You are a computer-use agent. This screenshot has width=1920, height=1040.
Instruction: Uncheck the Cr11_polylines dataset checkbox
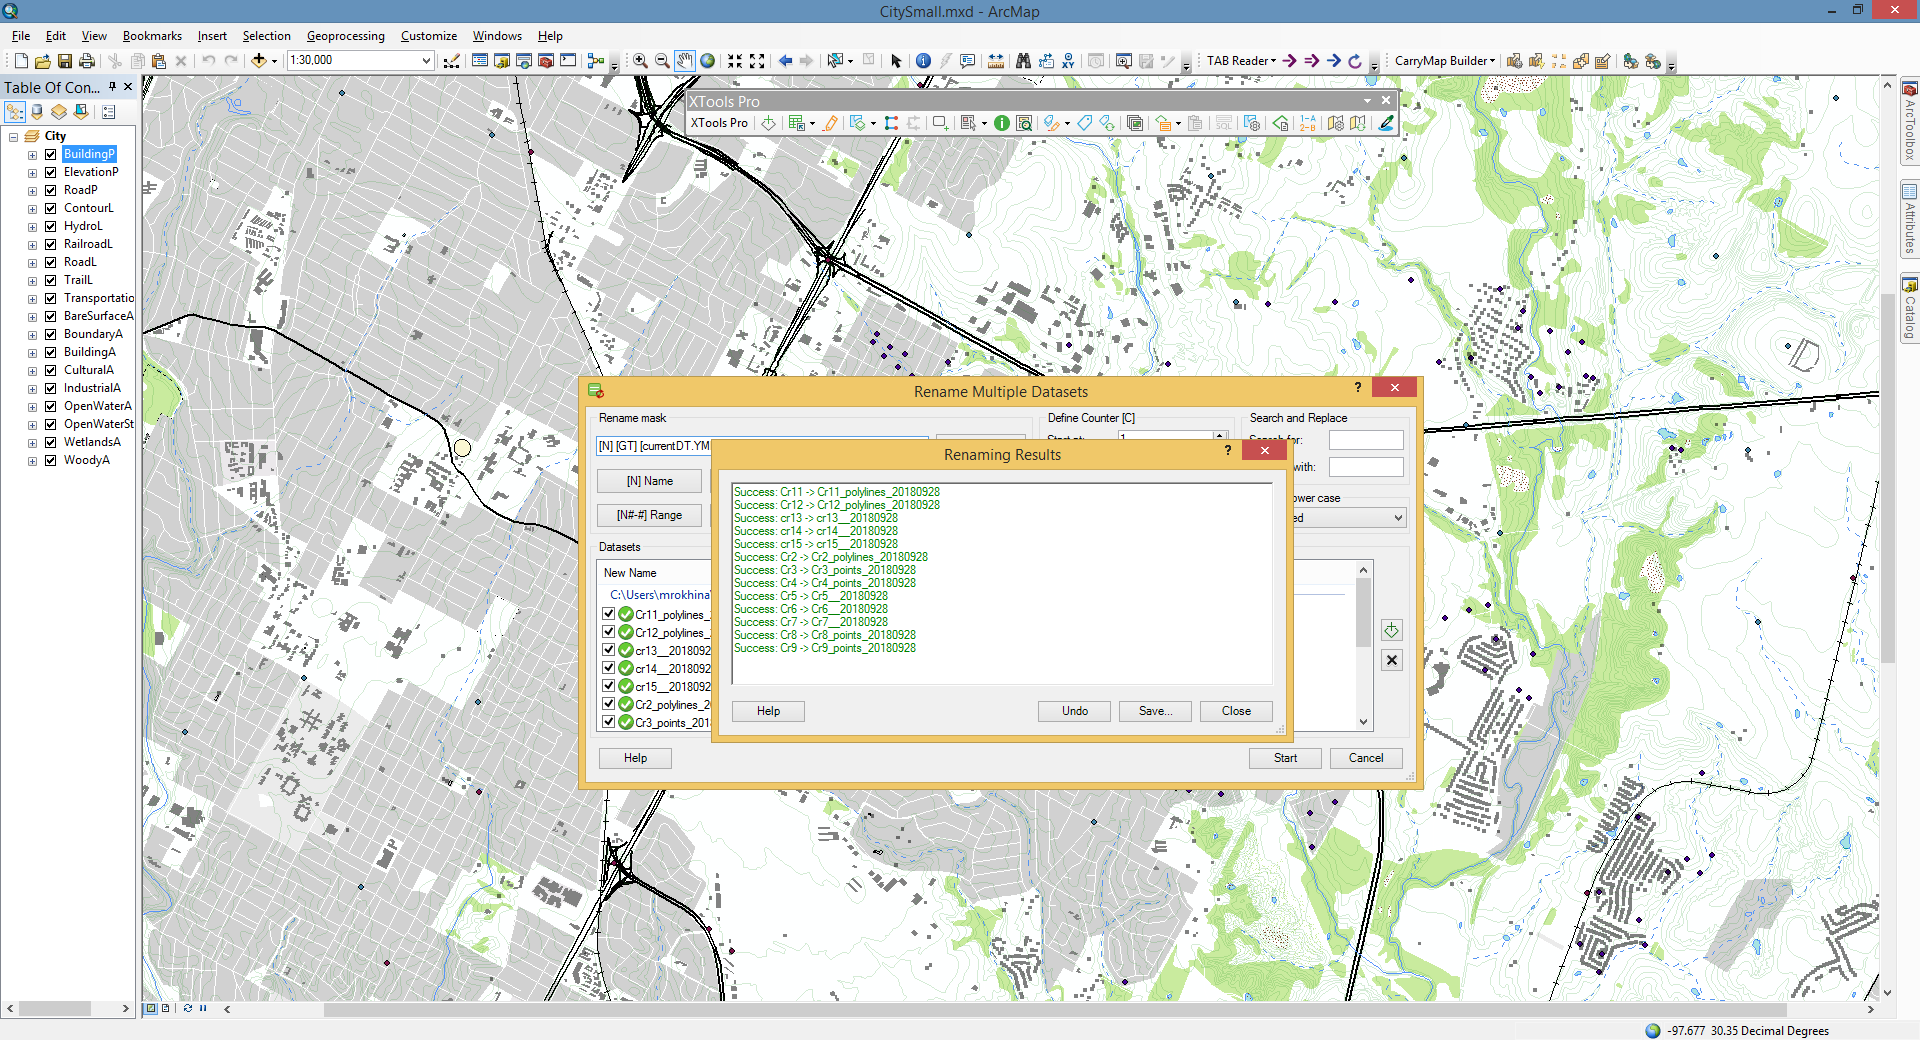608,614
